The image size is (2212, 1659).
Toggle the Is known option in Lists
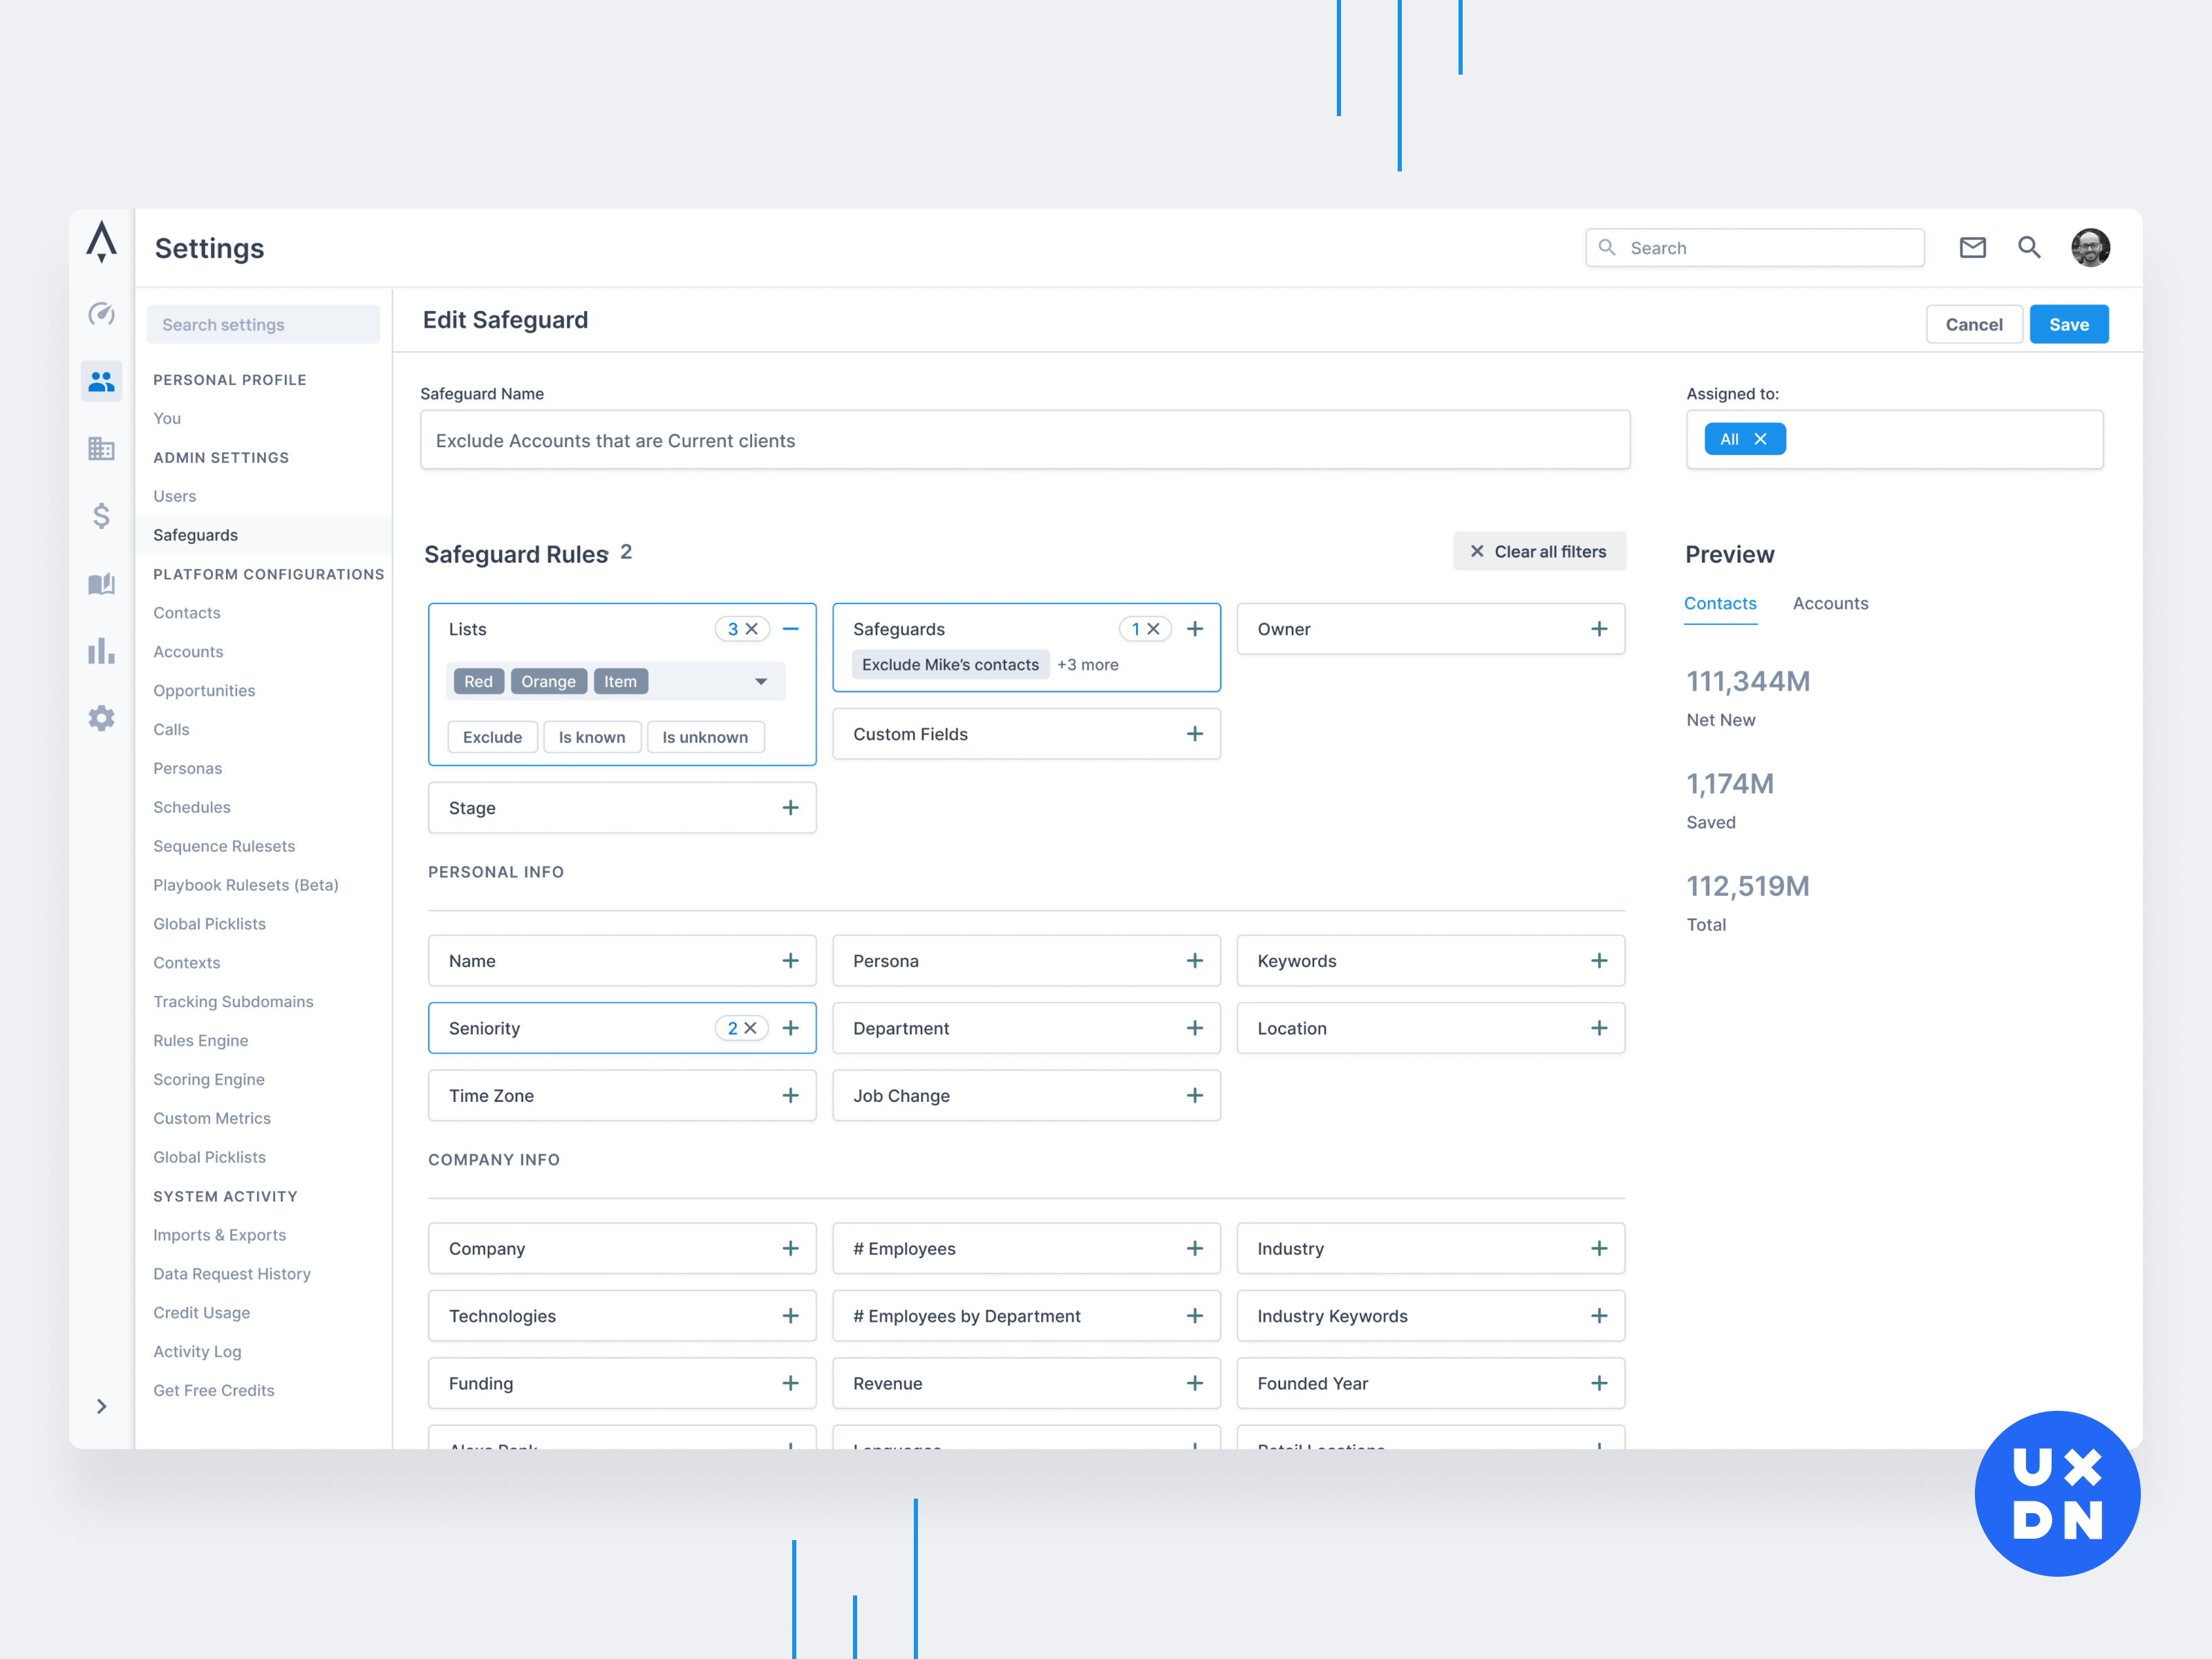pyautogui.click(x=592, y=737)
